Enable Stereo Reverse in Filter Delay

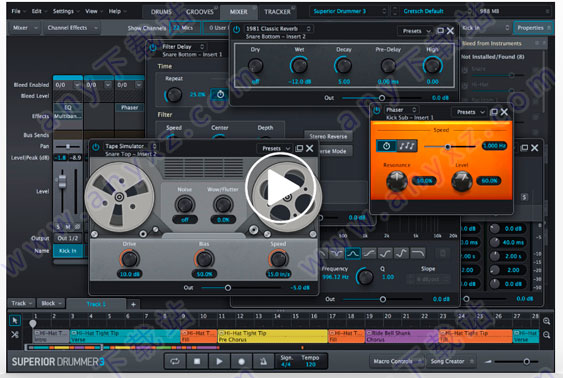[328, 136]
